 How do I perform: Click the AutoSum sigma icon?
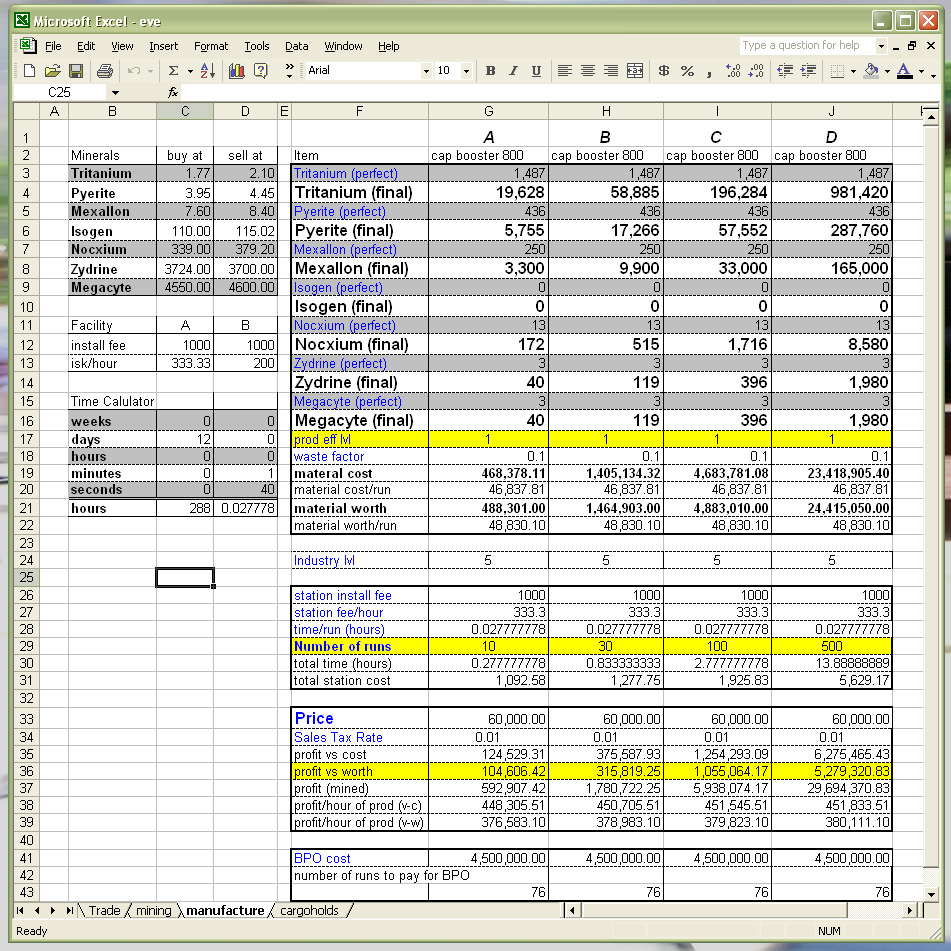(173, 71)
